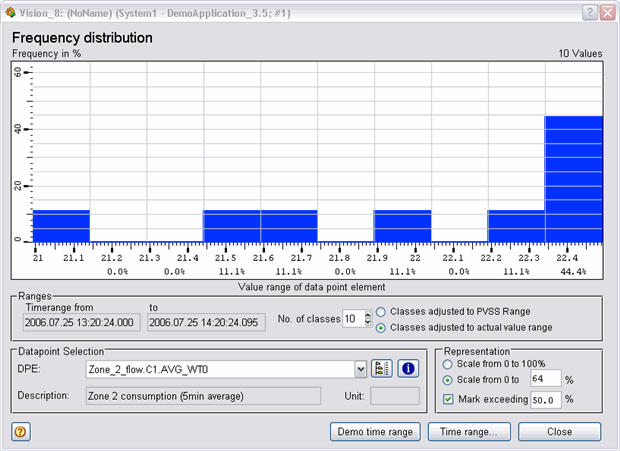
Task: Click the yellow help icon at bottom left
Action: coord(19,431)
